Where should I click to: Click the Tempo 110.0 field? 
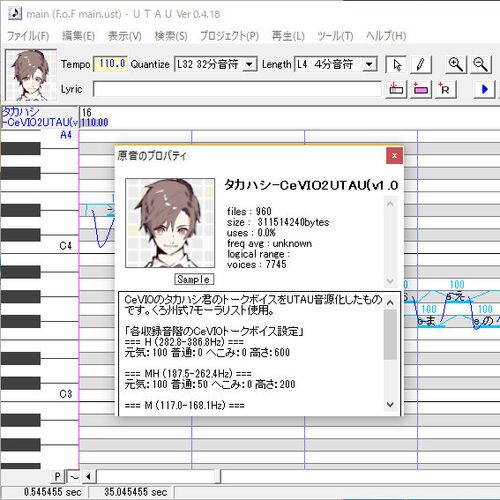pos(110,64)
